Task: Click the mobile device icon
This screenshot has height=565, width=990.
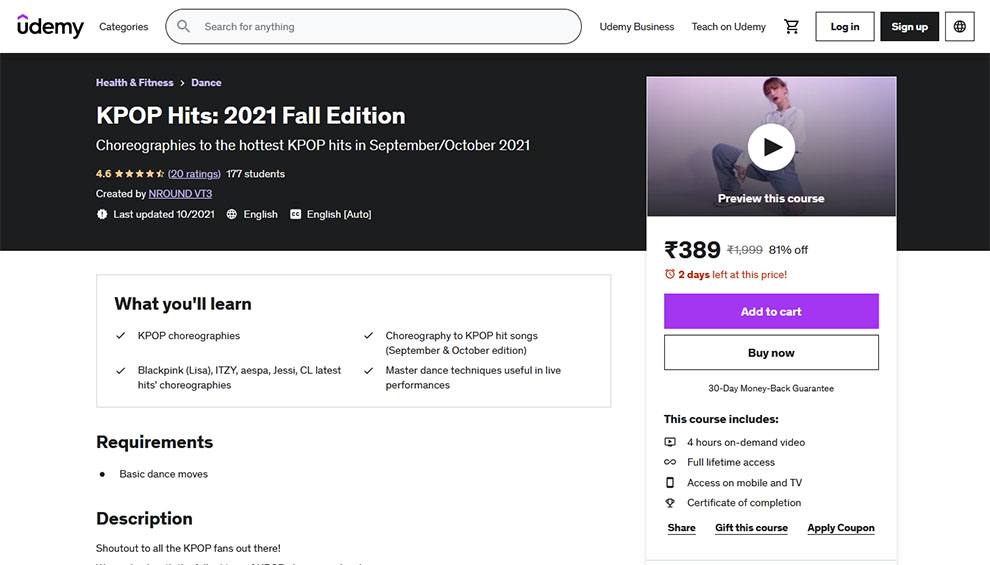Action: pos(670,482)
